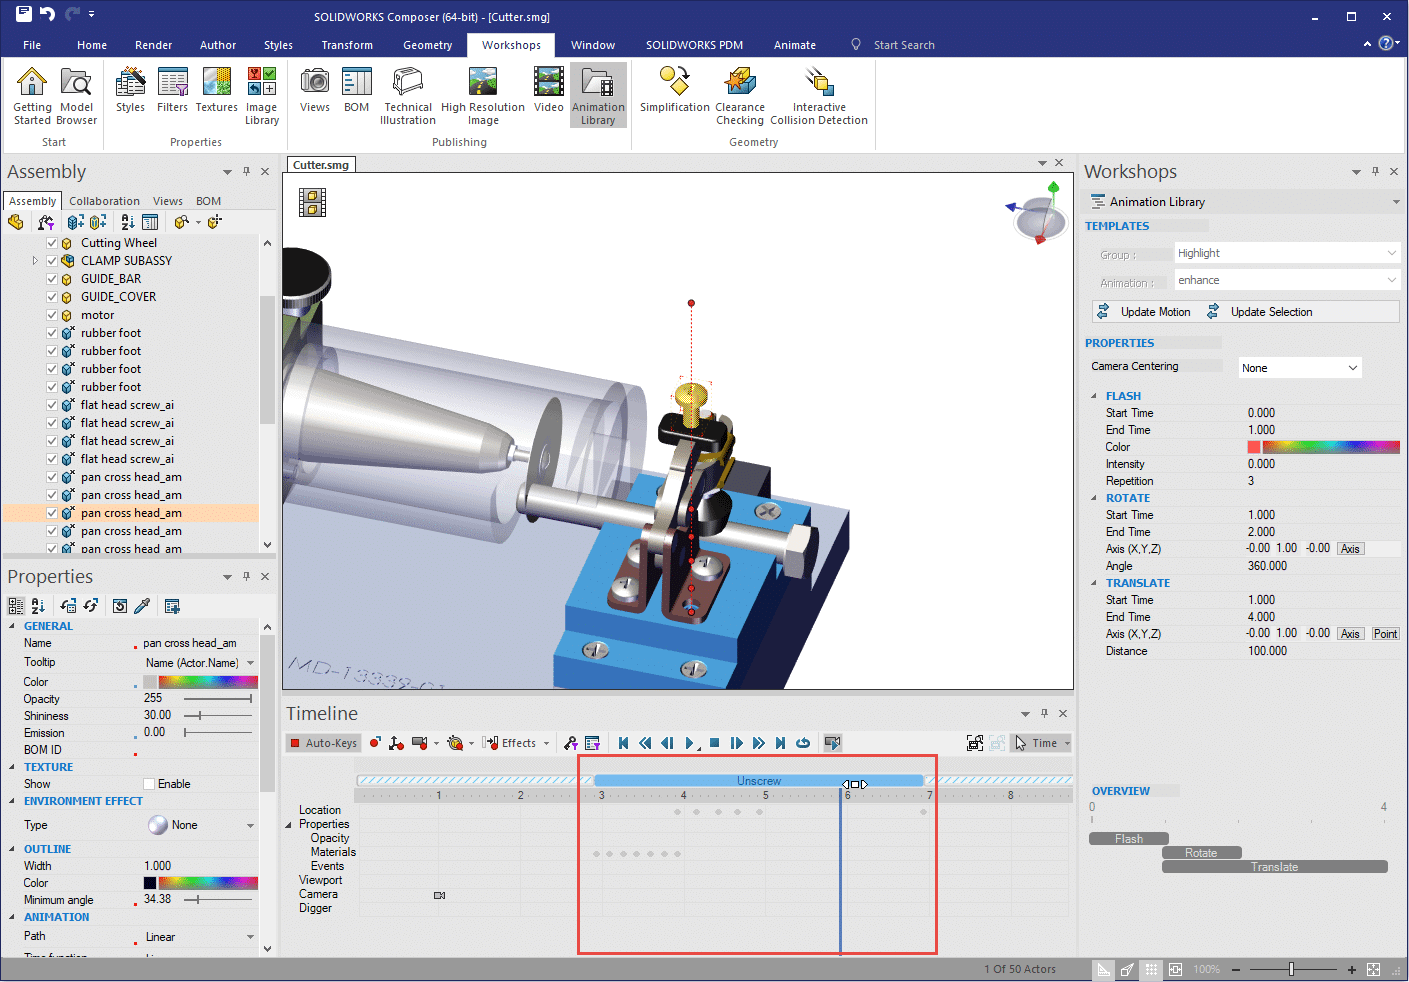Open the Styles workshop icon
Screen dimensions: 1409x982
coord(130,90)
